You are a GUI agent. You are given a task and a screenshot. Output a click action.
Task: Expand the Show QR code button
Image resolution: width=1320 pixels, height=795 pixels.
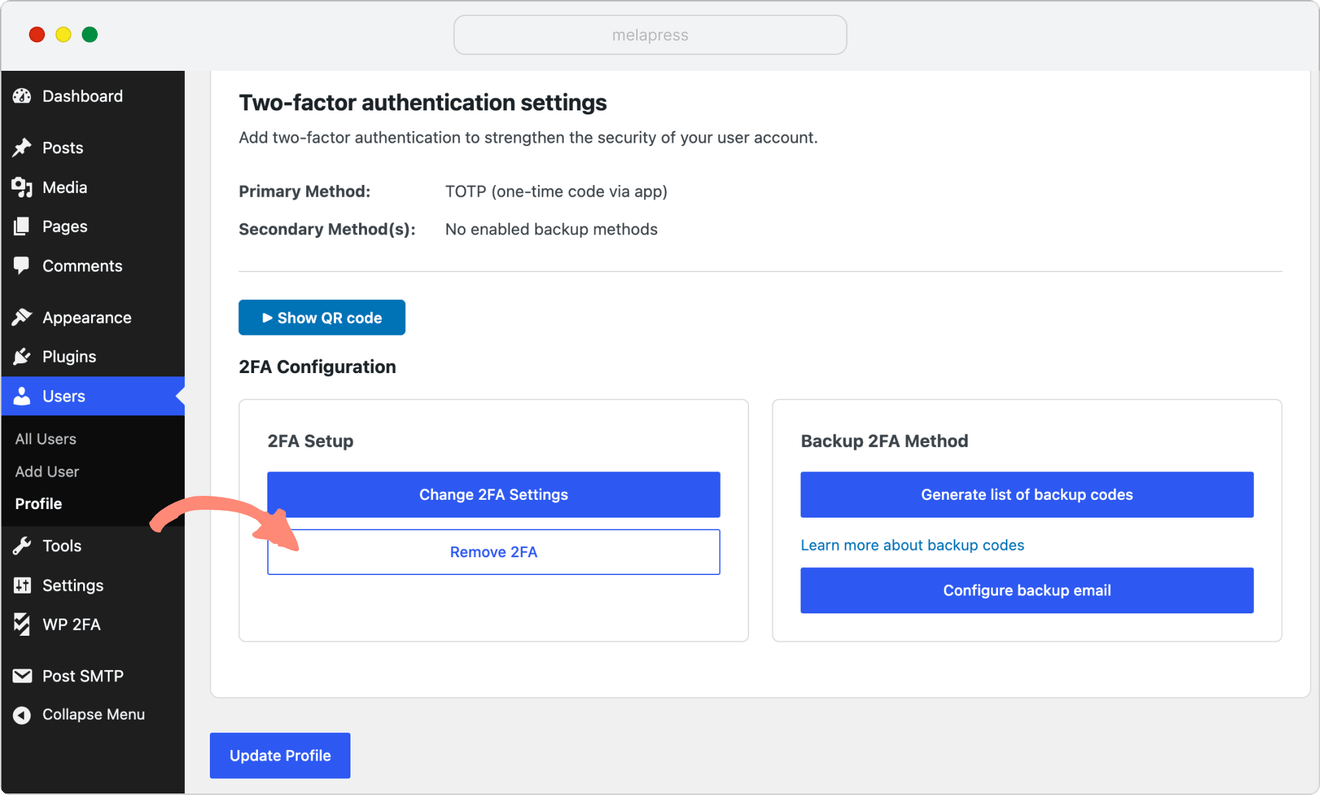[322, 317]
